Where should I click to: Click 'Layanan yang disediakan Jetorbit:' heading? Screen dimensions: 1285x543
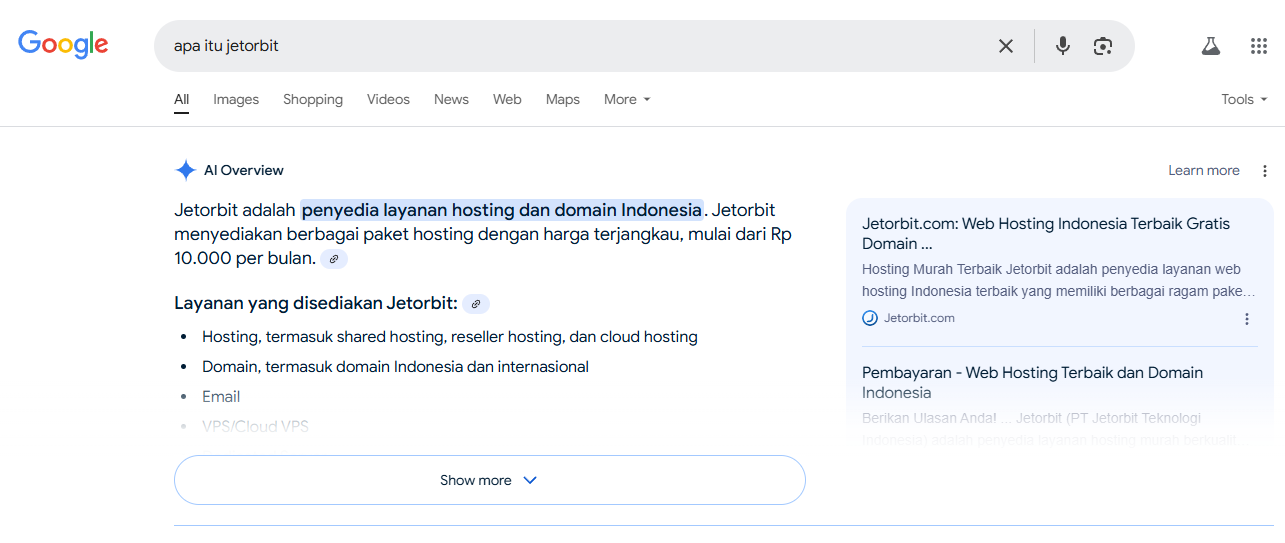click(316, 304)
